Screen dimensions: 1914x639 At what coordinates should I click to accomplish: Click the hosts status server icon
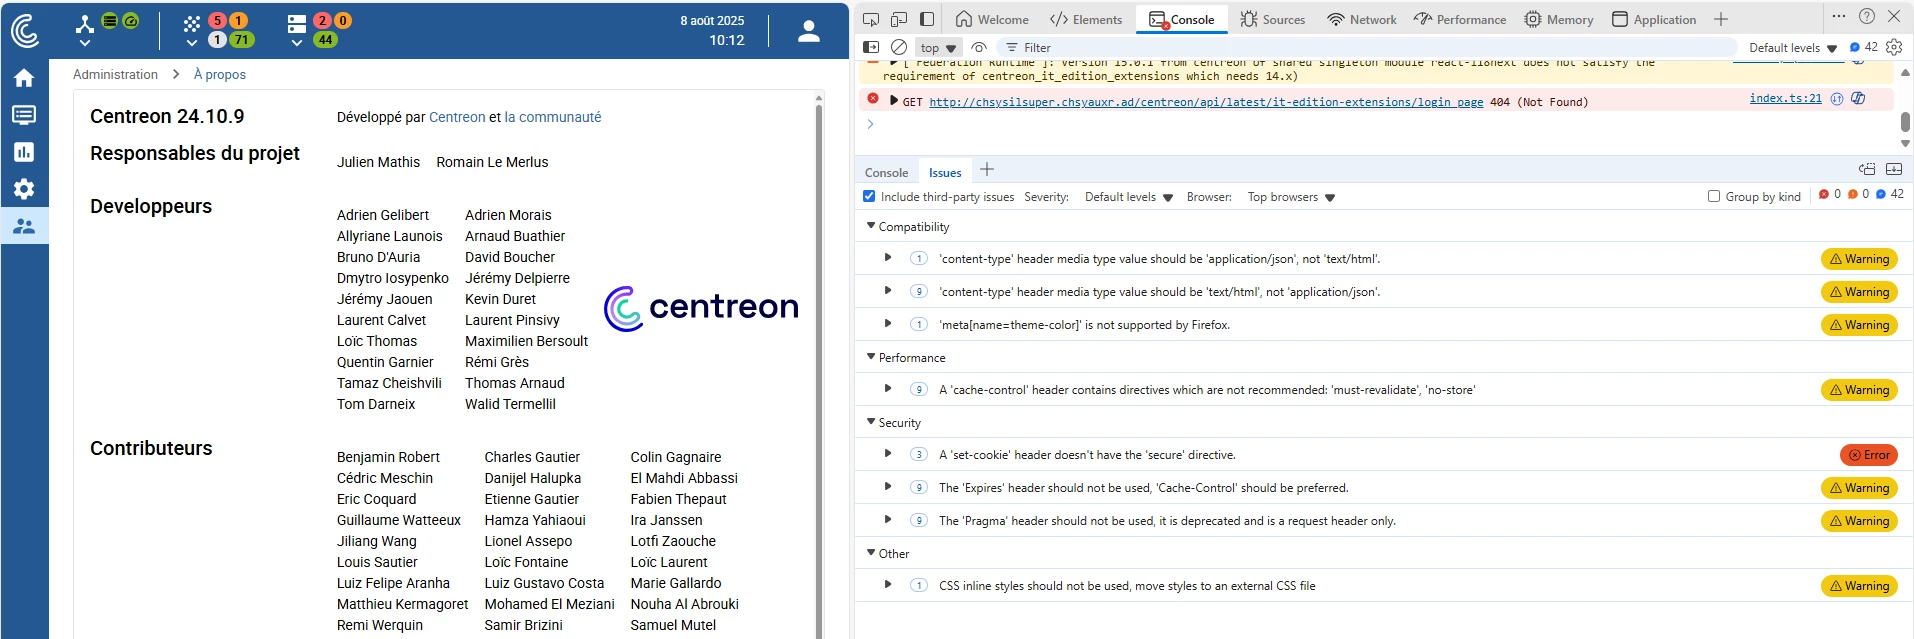point(297,23)
